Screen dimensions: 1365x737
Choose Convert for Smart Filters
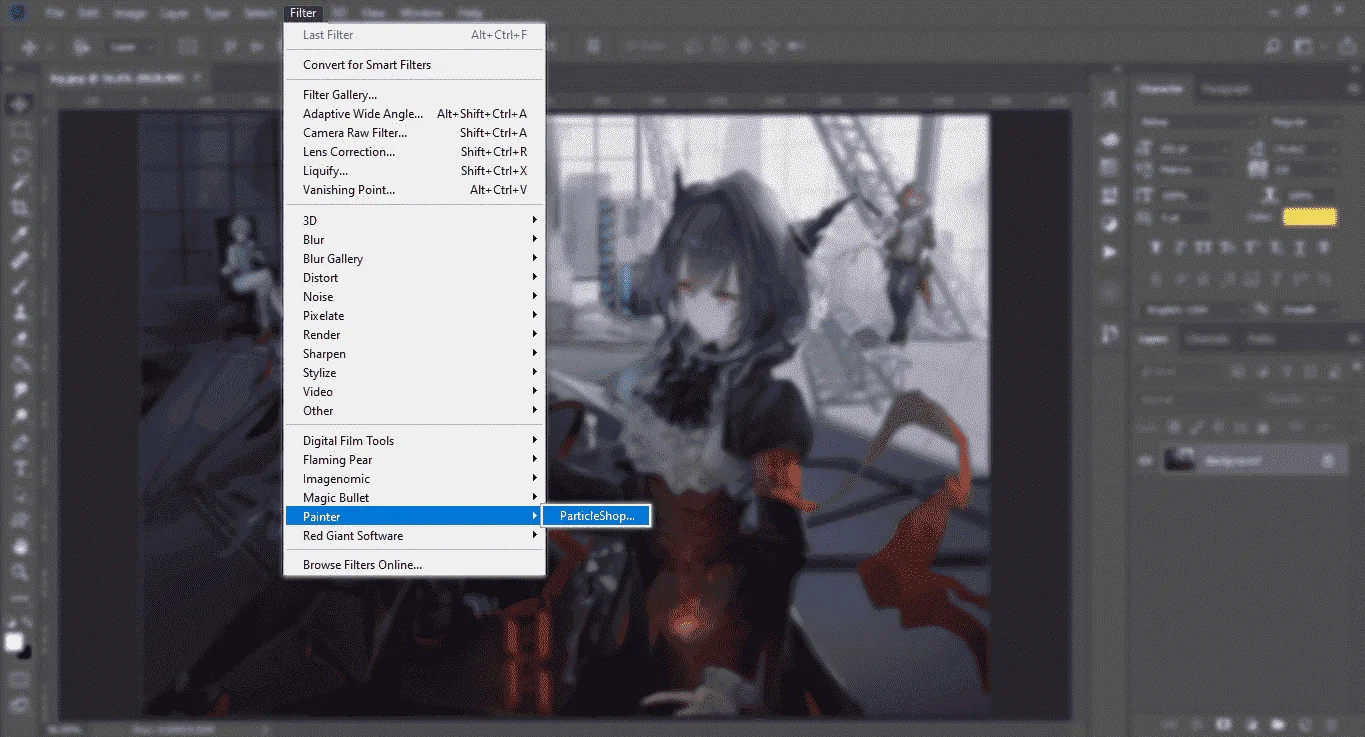(415, 65)
